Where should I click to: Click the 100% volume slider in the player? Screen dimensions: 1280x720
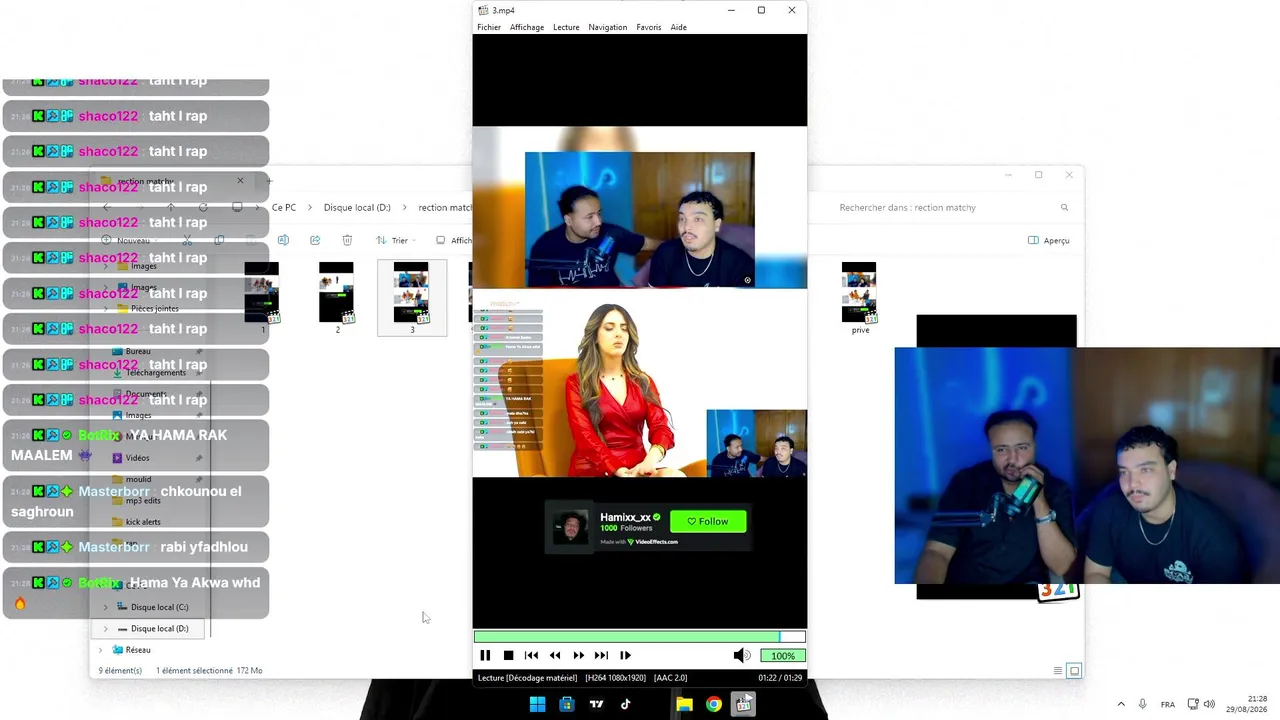[x=782, y=656]
